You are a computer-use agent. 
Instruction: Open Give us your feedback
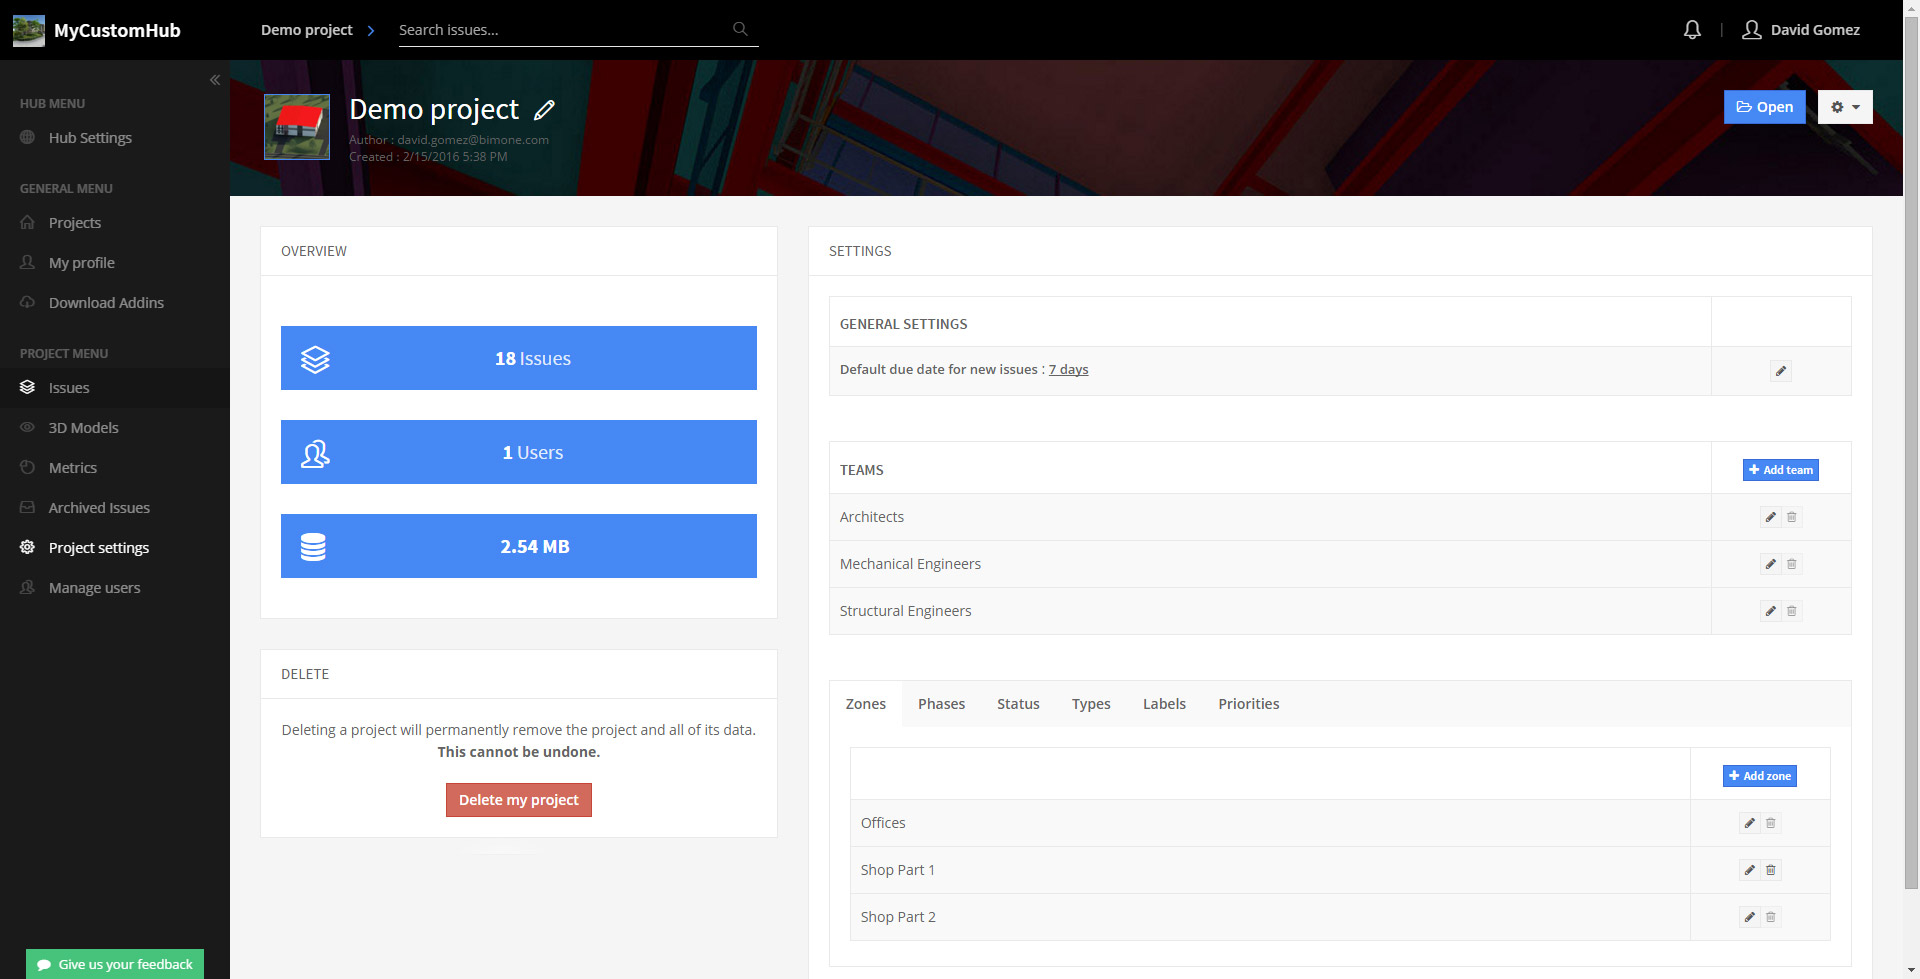(x=115, y=964)
